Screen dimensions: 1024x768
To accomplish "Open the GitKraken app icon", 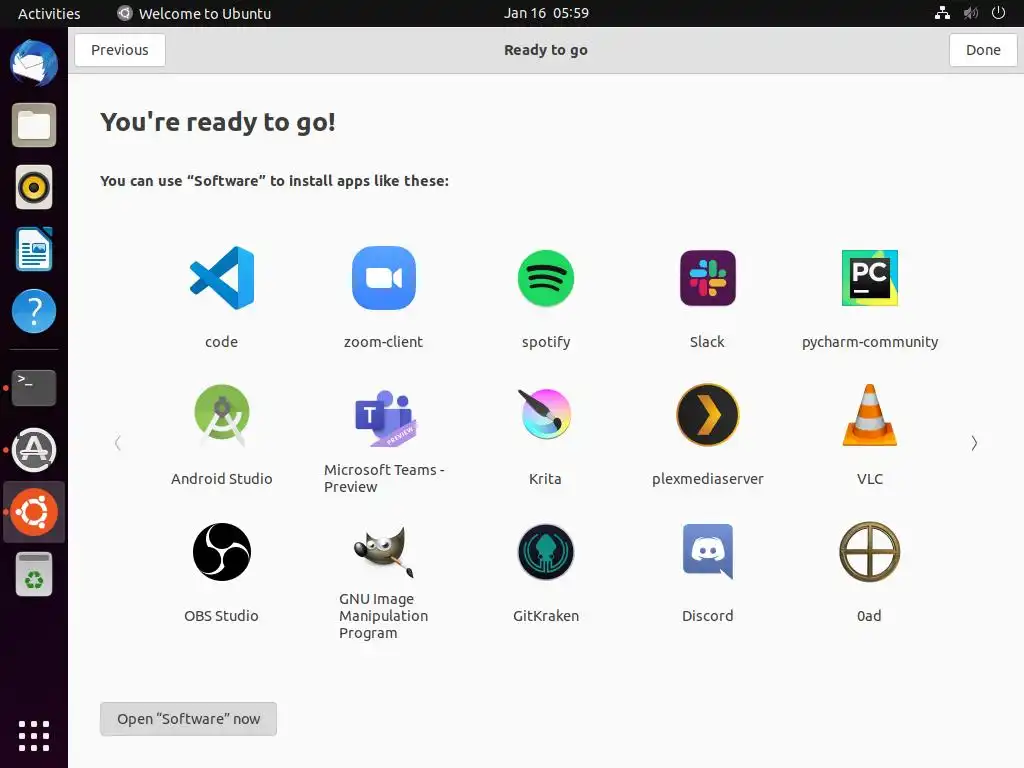I will [546, 552].
